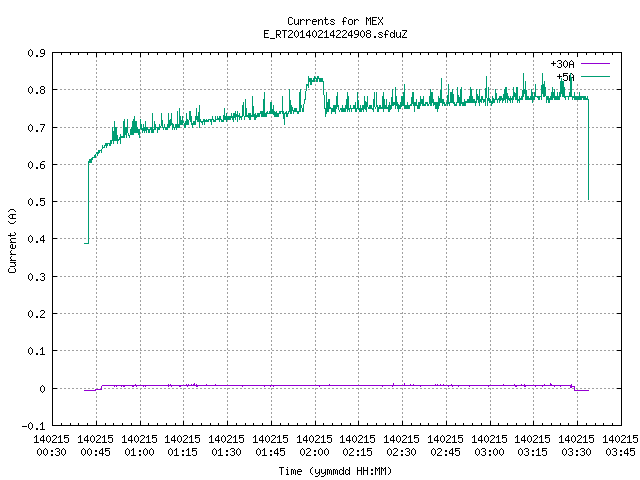Click x-axis tick label 140215 03:30
Screen dimensions: 640x480
[x=577, y=445]
